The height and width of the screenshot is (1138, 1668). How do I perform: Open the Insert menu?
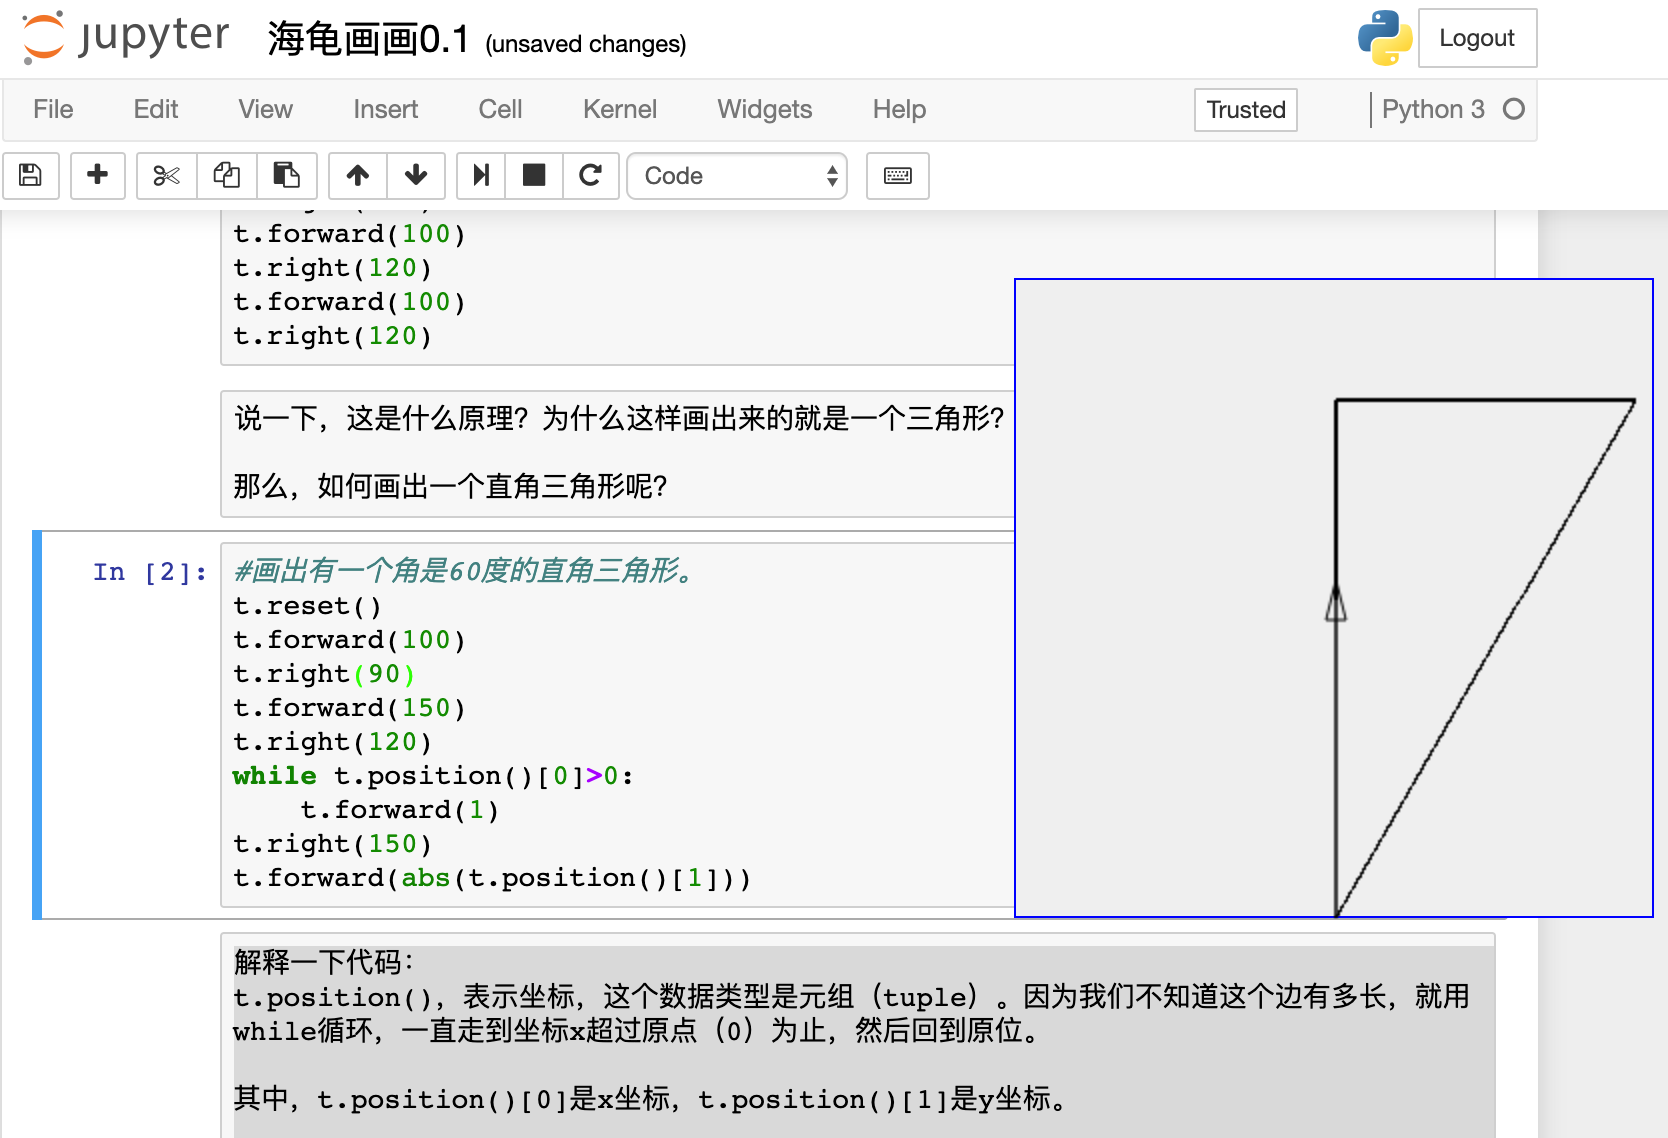(x=385, y=109)
